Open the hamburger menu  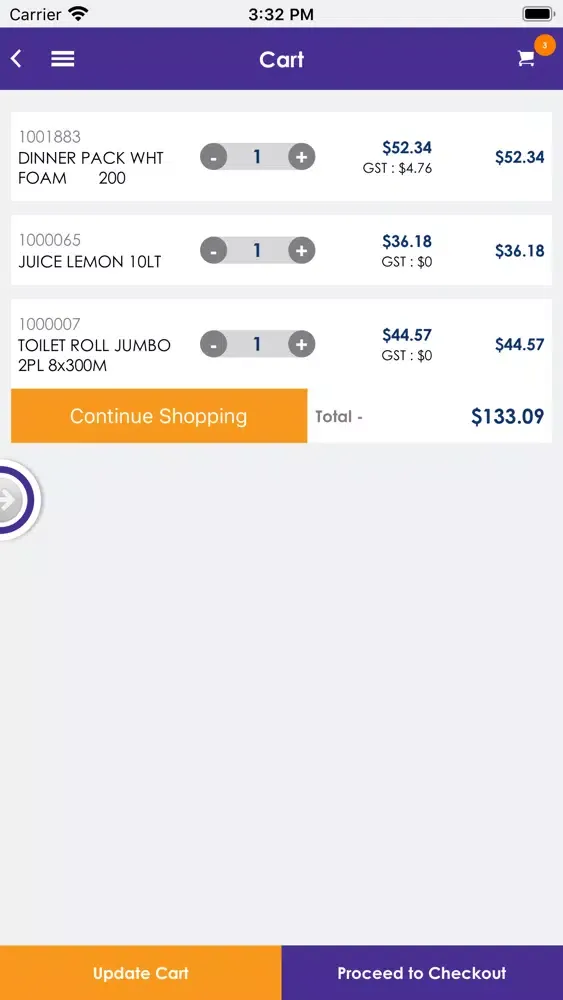click(62, 59)
